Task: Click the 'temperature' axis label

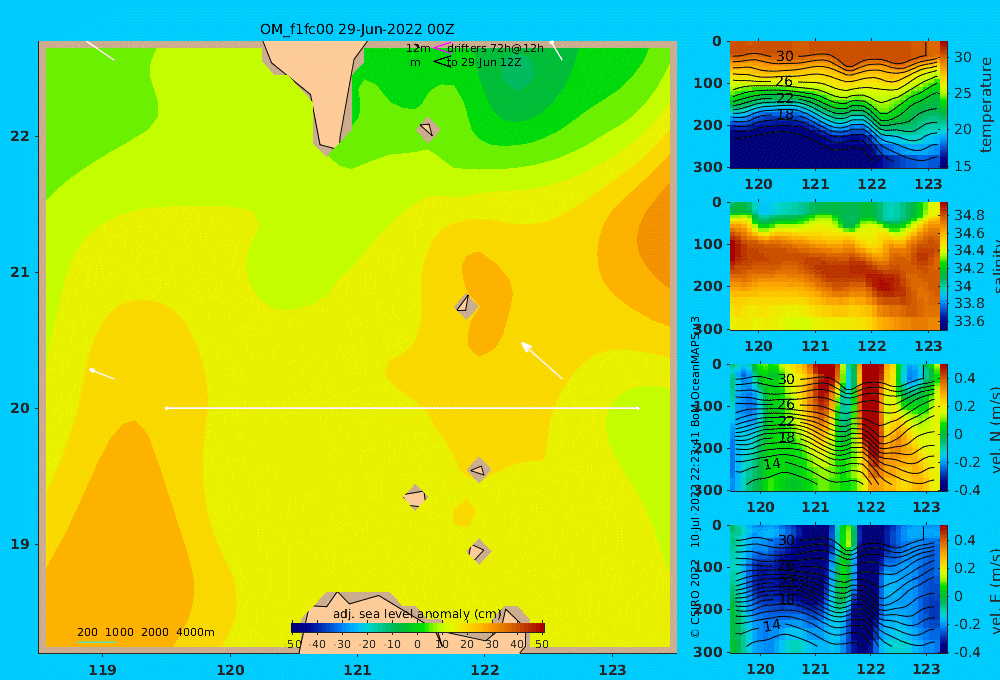Action: (986, 105)
